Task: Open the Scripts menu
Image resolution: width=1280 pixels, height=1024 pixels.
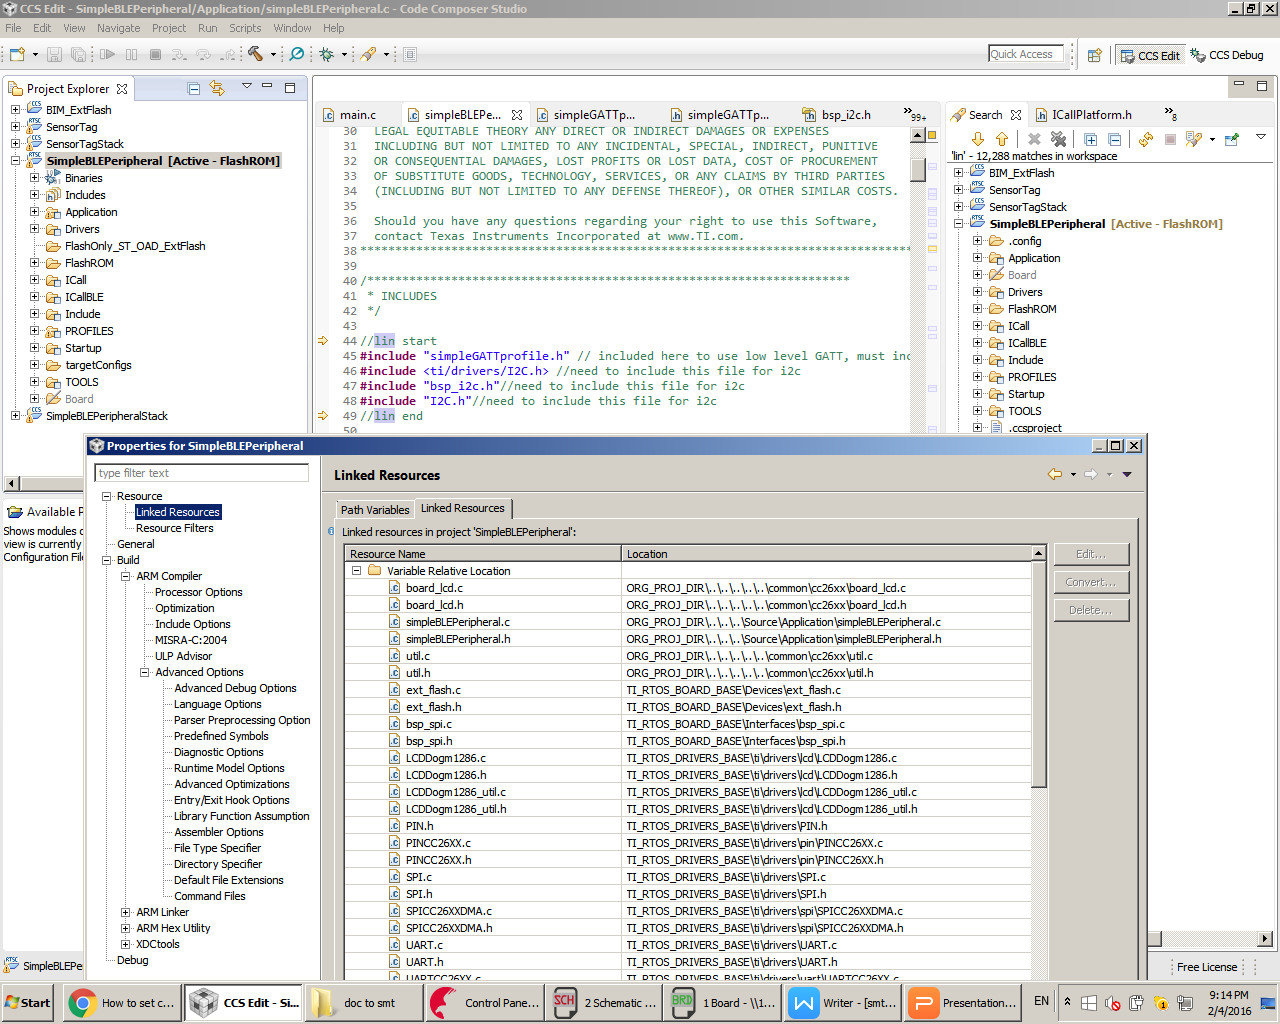Action: click(x=245, y=28)
